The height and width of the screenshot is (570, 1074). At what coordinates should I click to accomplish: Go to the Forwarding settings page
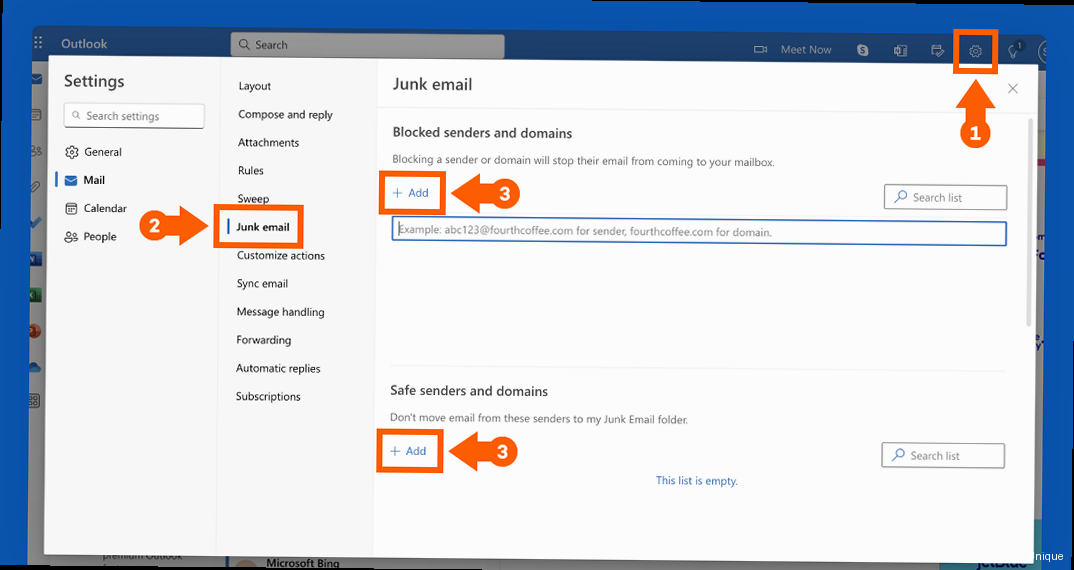click(263, 340)
